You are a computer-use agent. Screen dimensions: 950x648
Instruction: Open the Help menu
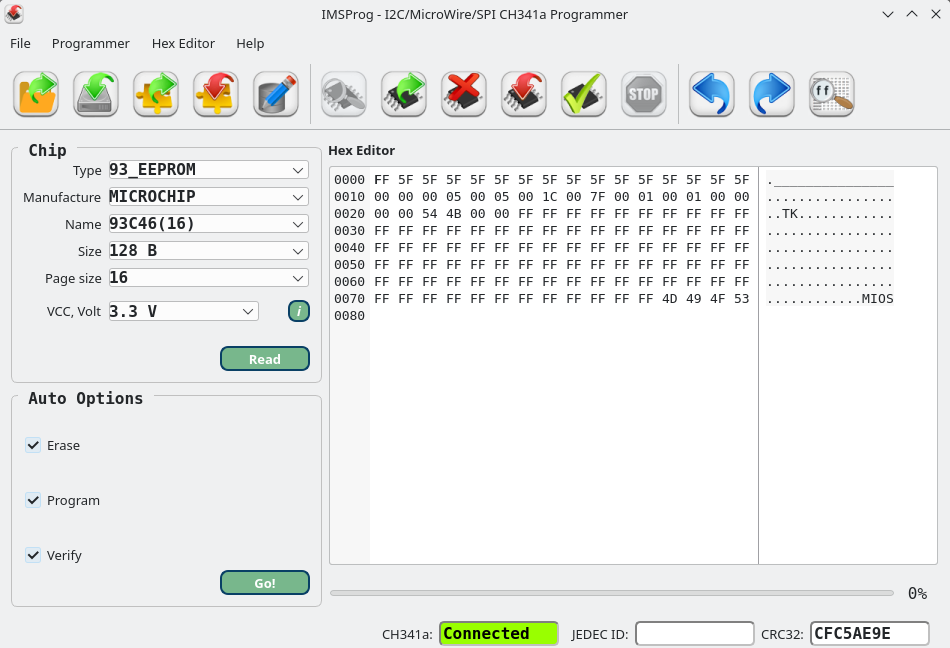[x=250, y=44]
